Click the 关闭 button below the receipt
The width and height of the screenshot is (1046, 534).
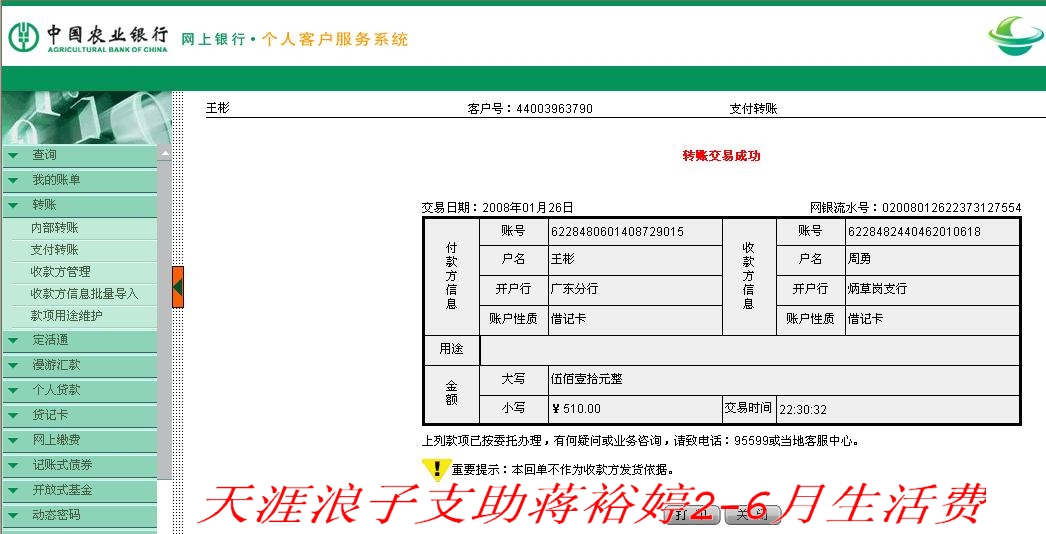(752, 514)
